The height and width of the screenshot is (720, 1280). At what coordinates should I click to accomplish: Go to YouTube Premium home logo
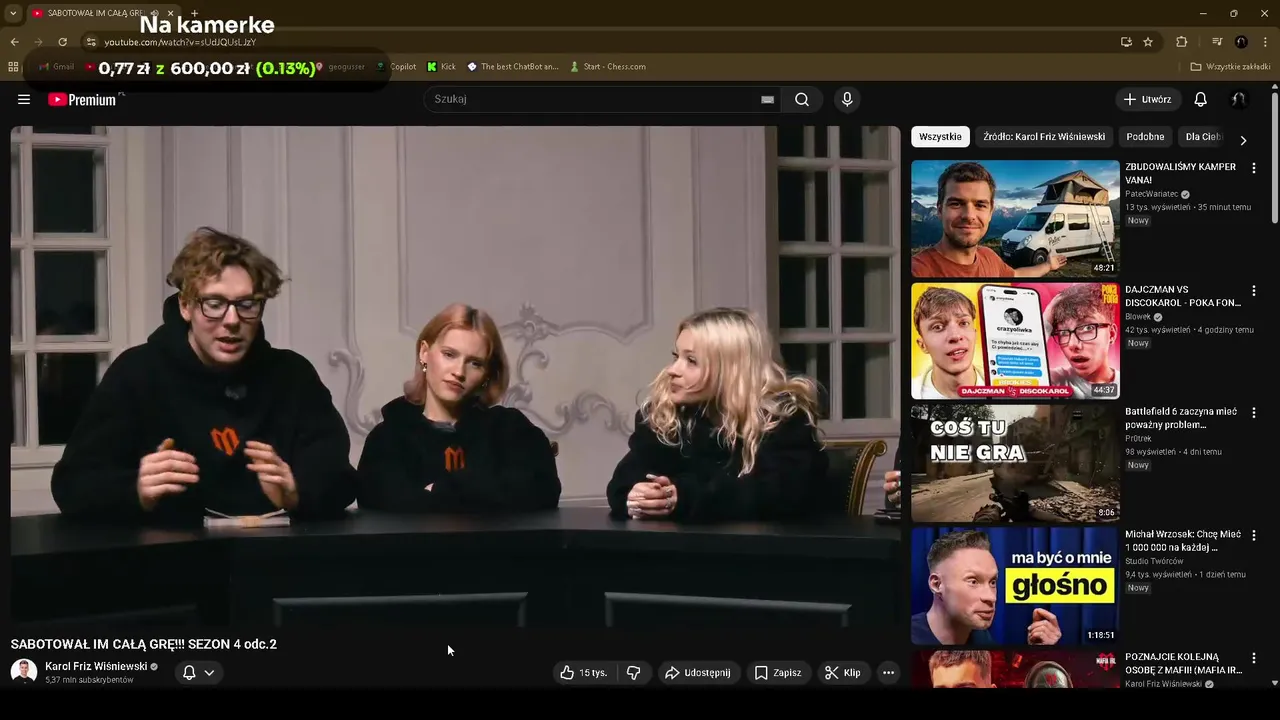tap(82, 99)
